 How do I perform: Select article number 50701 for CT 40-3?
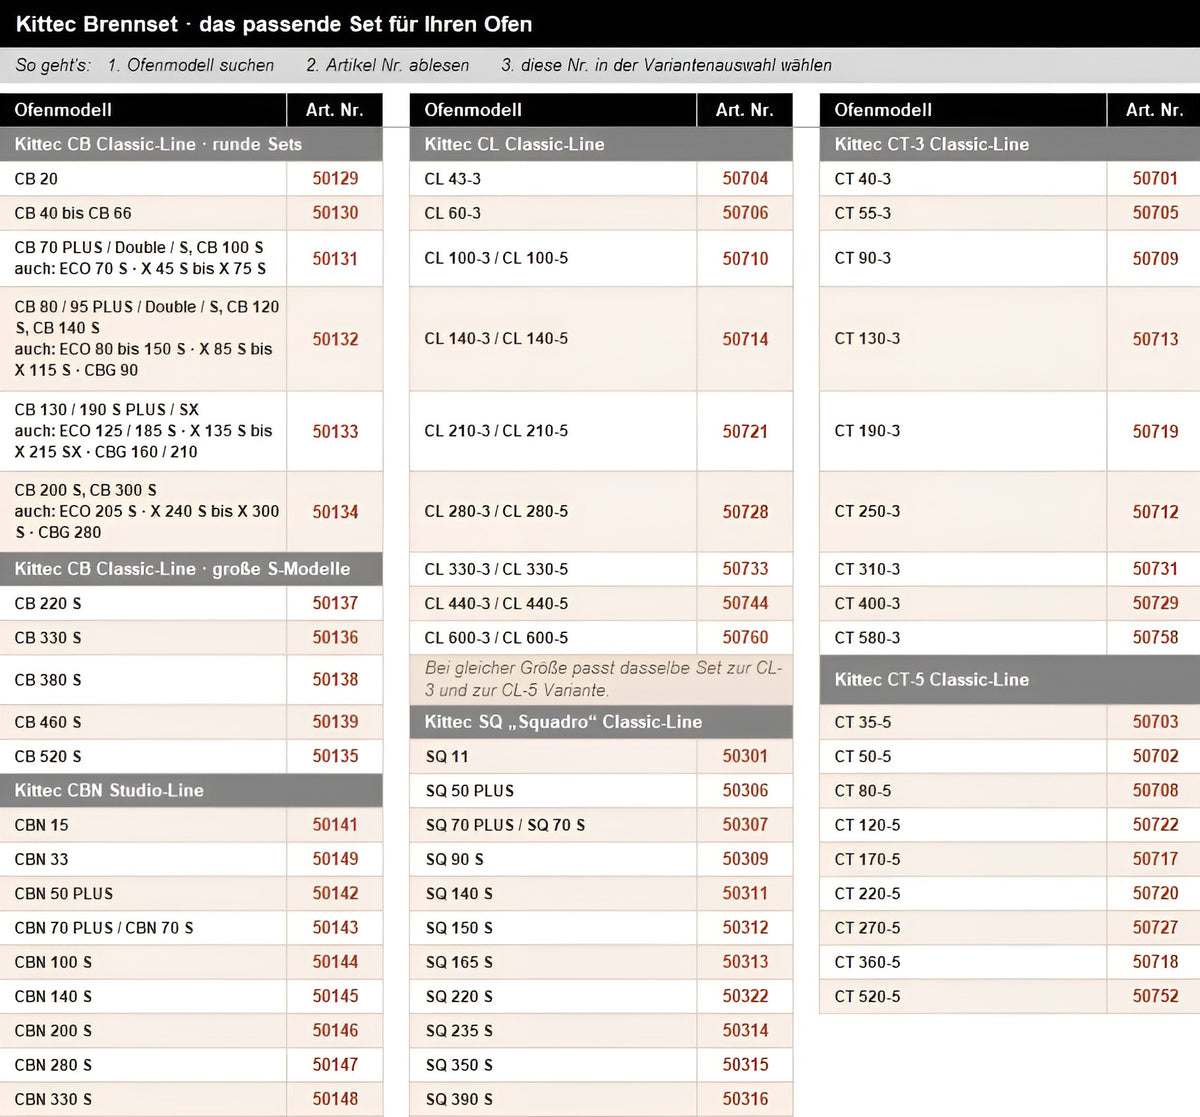pyautogui.click(x=1155, y=178)
